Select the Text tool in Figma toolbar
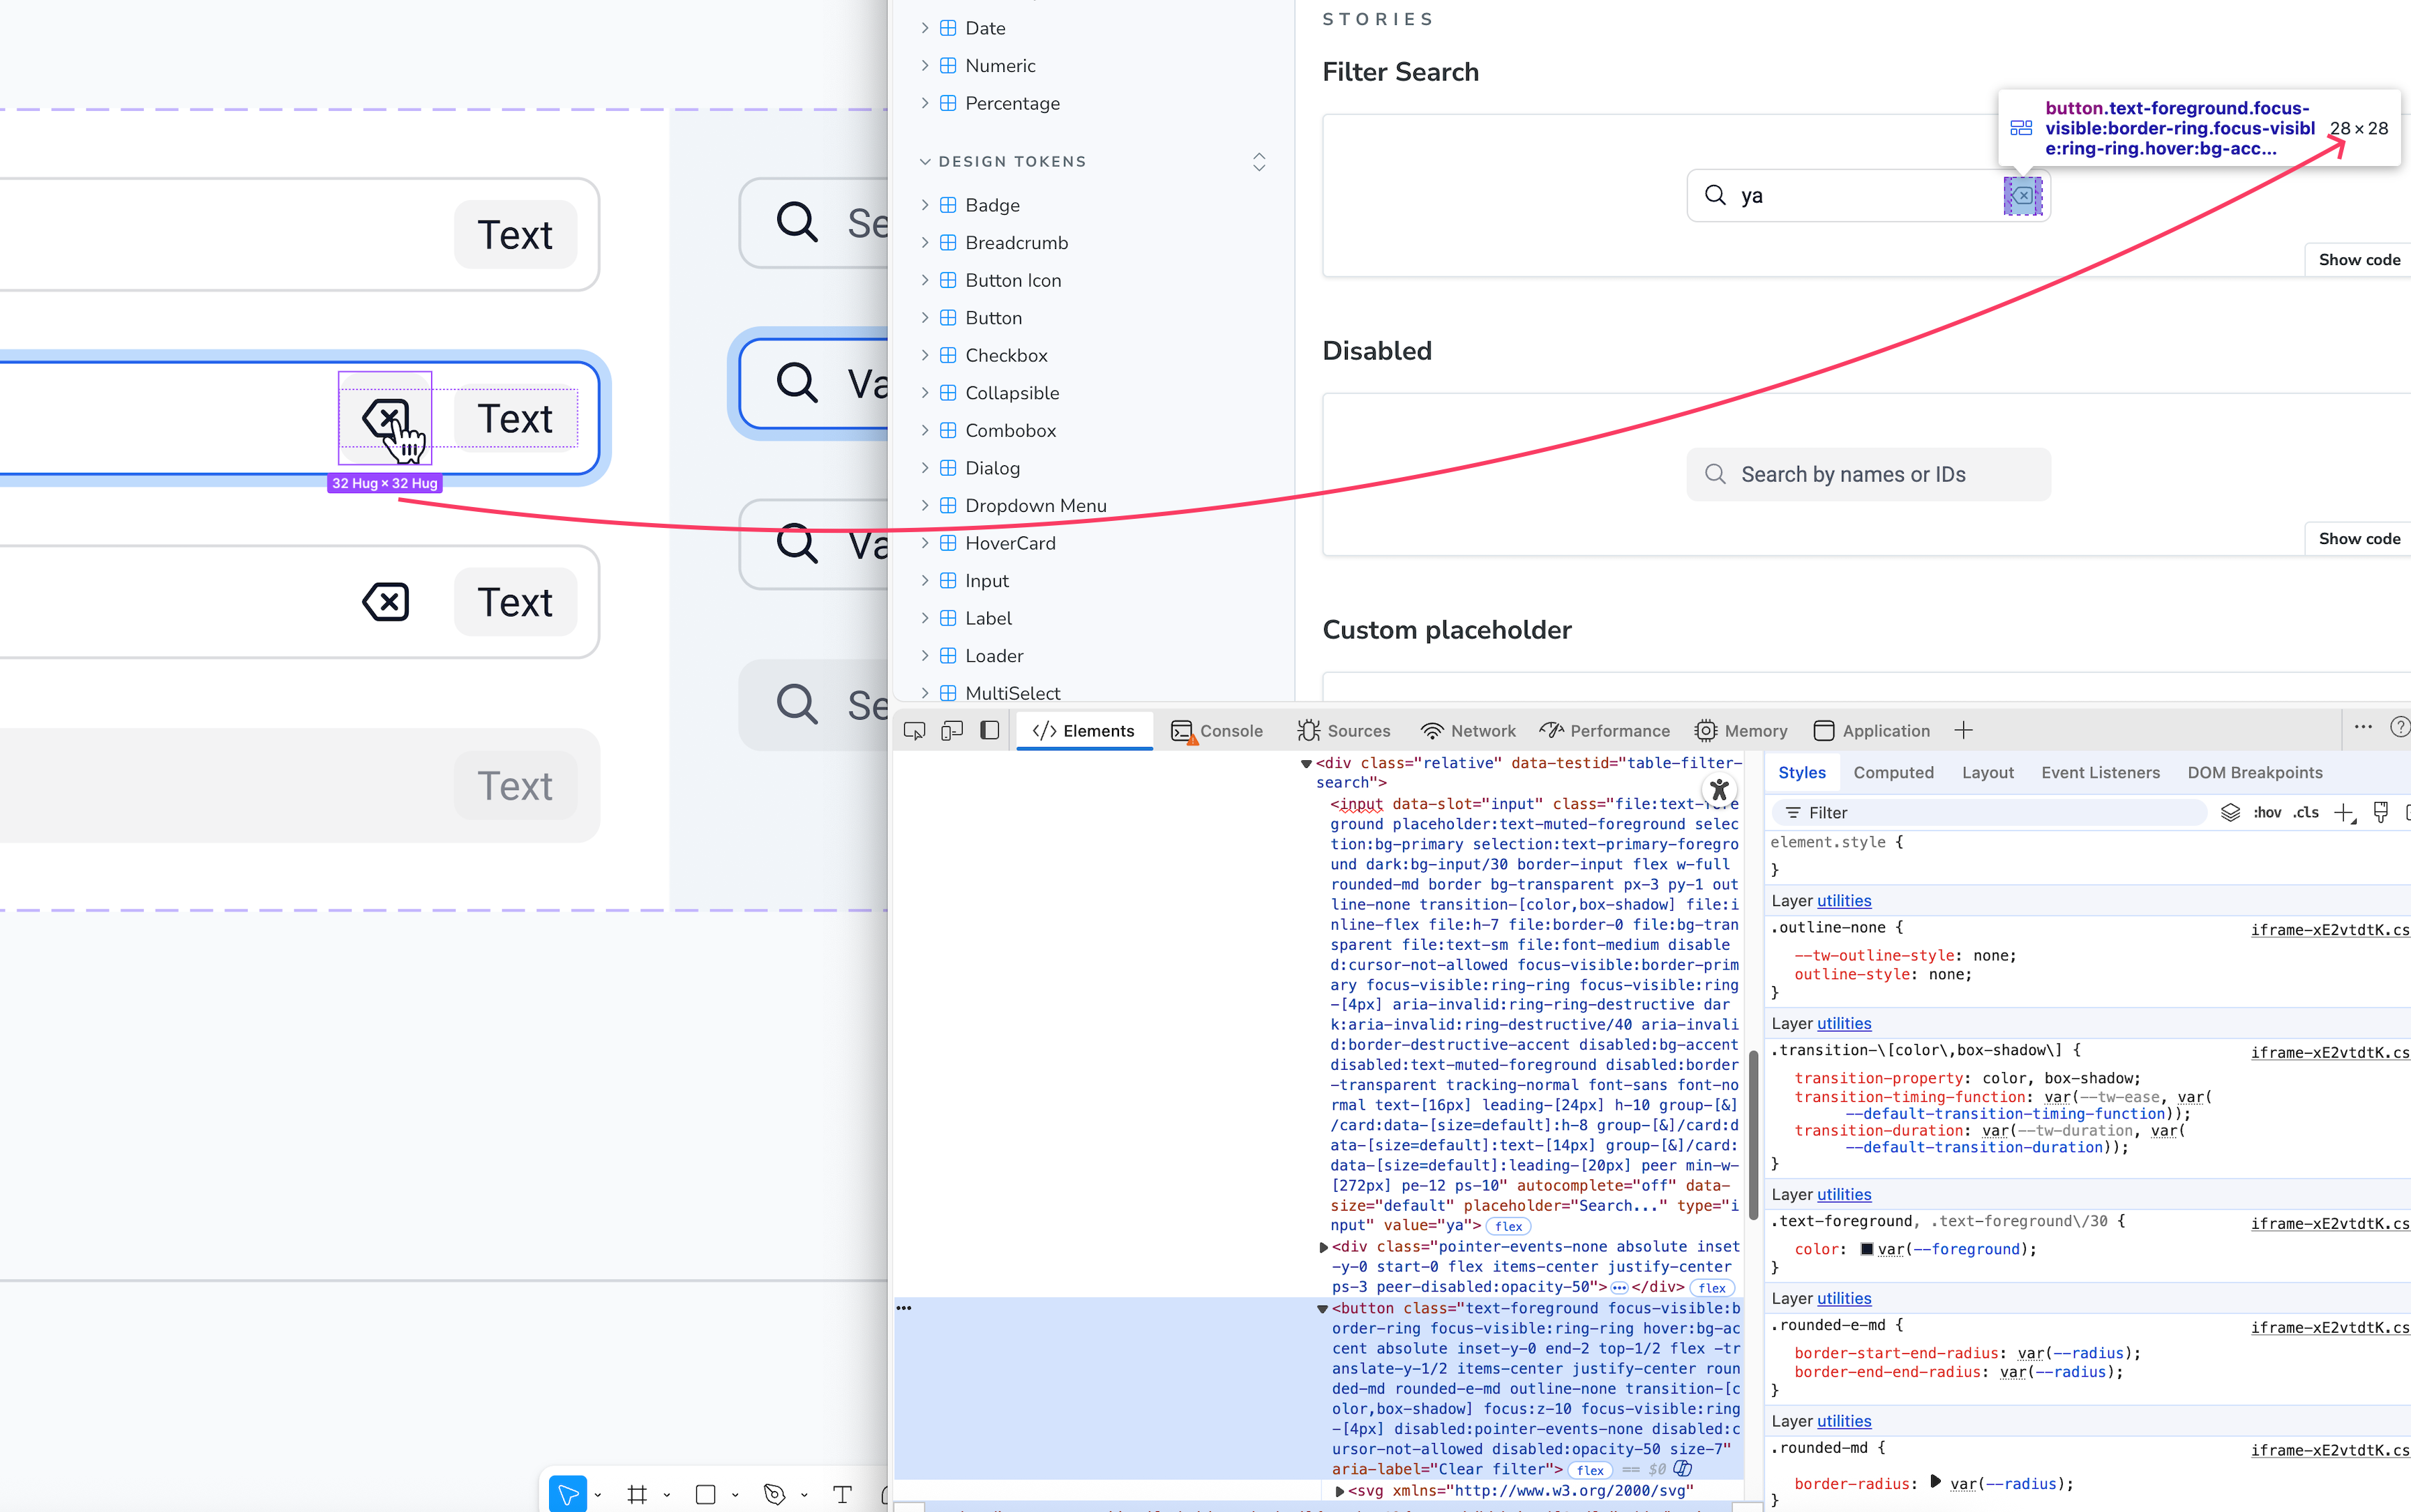 [842, 1494]
